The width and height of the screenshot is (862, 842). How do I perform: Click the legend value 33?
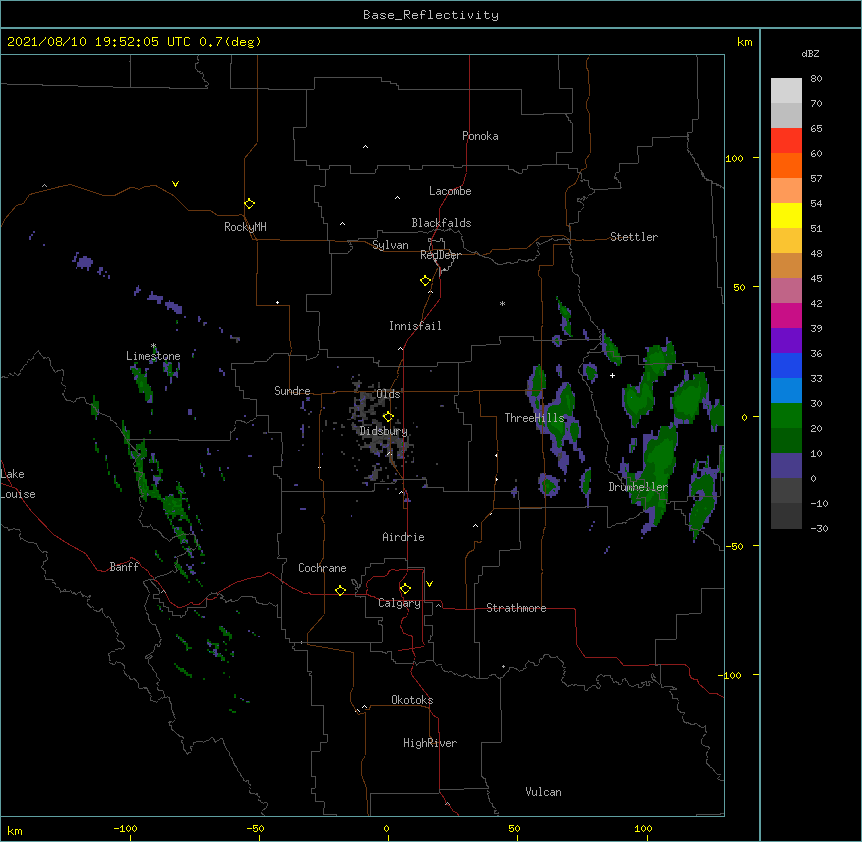point(816,378)
